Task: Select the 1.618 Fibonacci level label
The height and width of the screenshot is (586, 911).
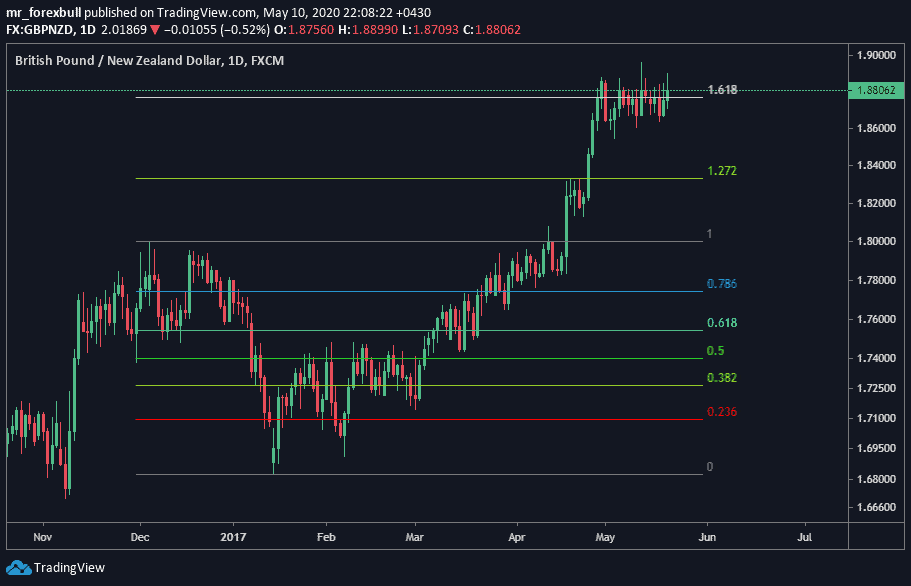Action: pyautogui.click(x=721, y=90)
